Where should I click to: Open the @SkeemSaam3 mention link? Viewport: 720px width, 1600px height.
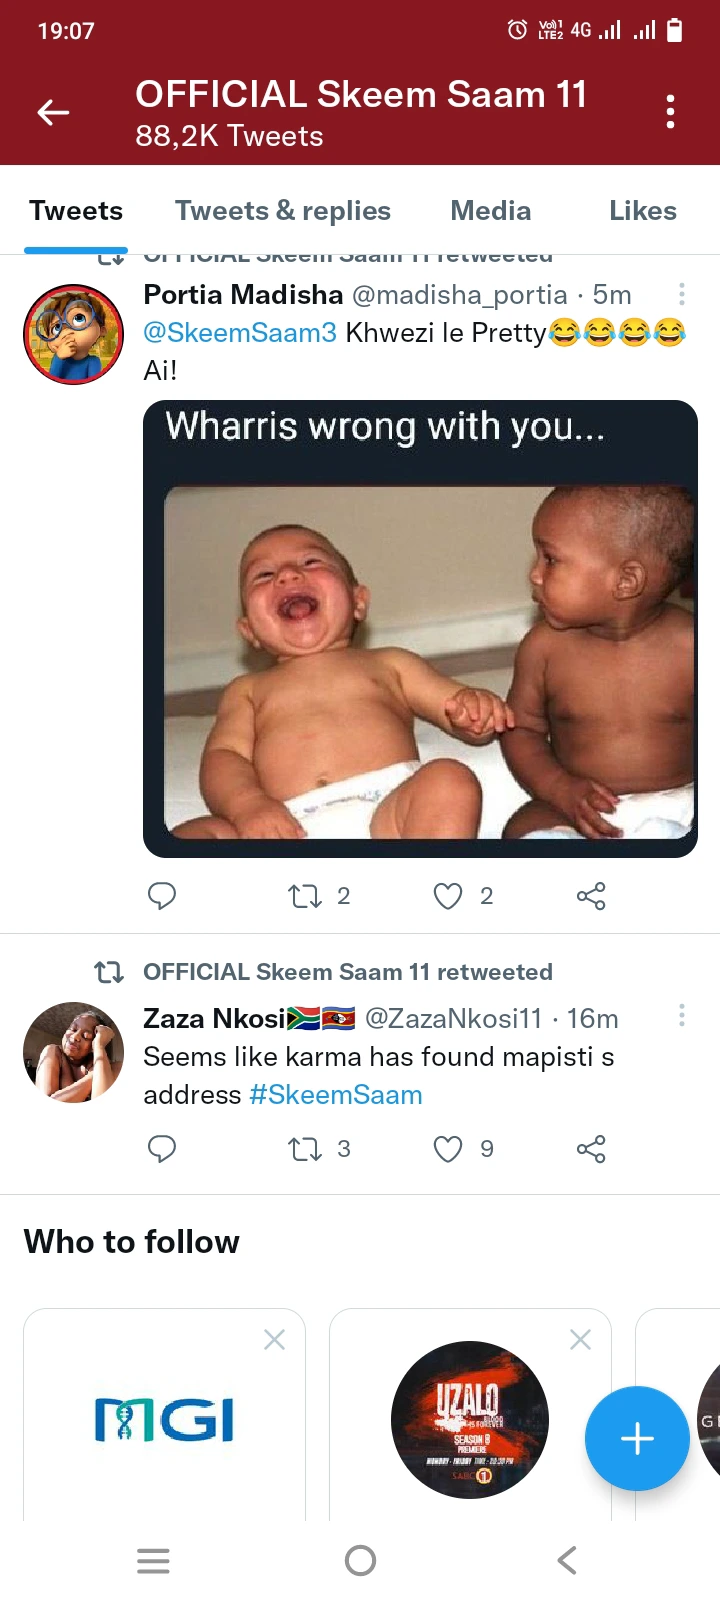click(x=240, y=332)
